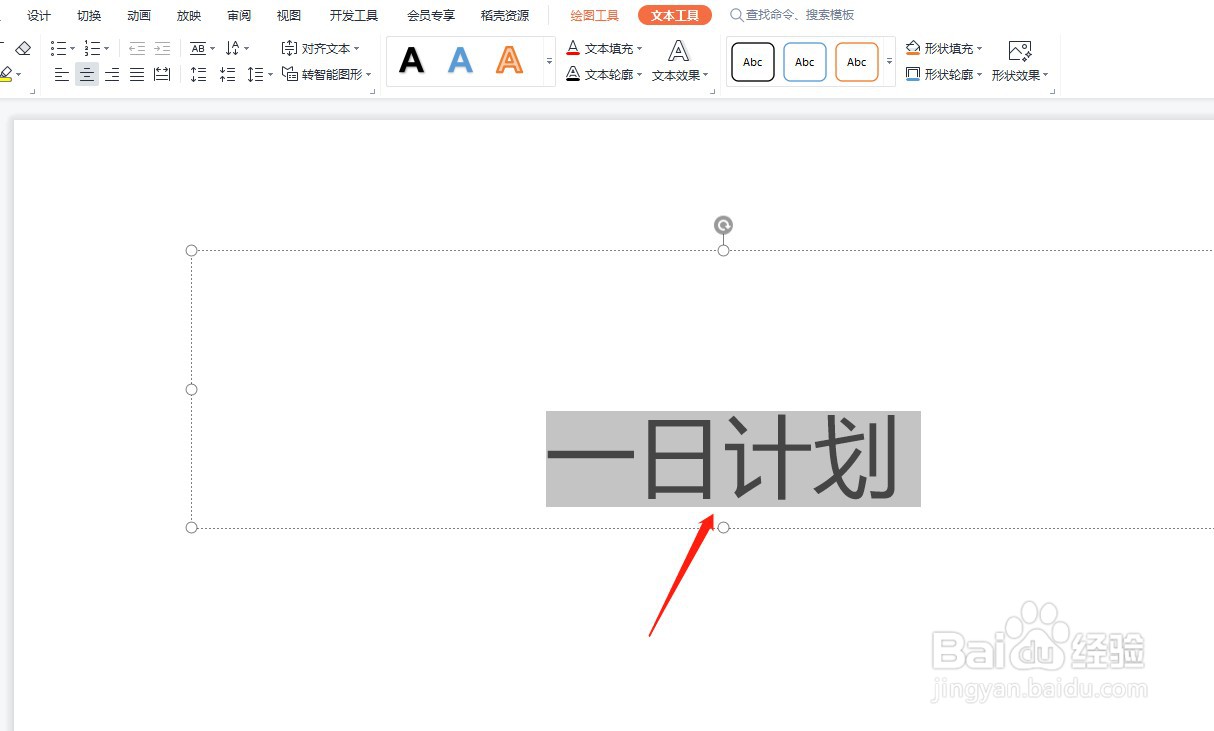1214x731 pixels.
Task: Click the red 文本填充 text fill icon
Action: tap(573, 48)
